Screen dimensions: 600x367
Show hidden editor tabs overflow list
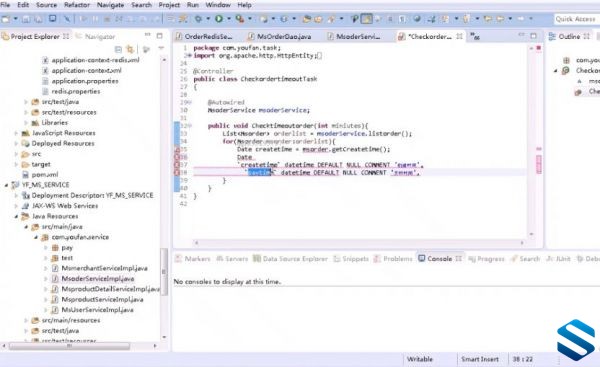[475, 36]
